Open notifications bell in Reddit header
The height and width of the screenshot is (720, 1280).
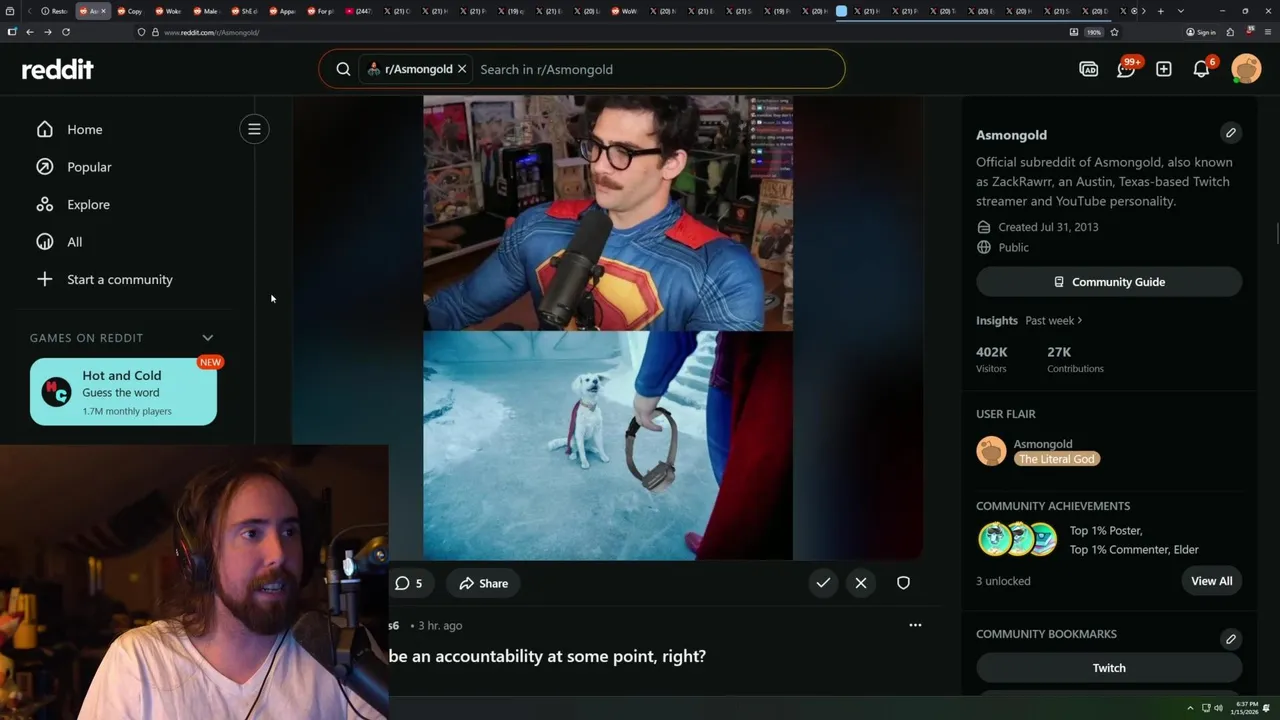(1202, 69)
